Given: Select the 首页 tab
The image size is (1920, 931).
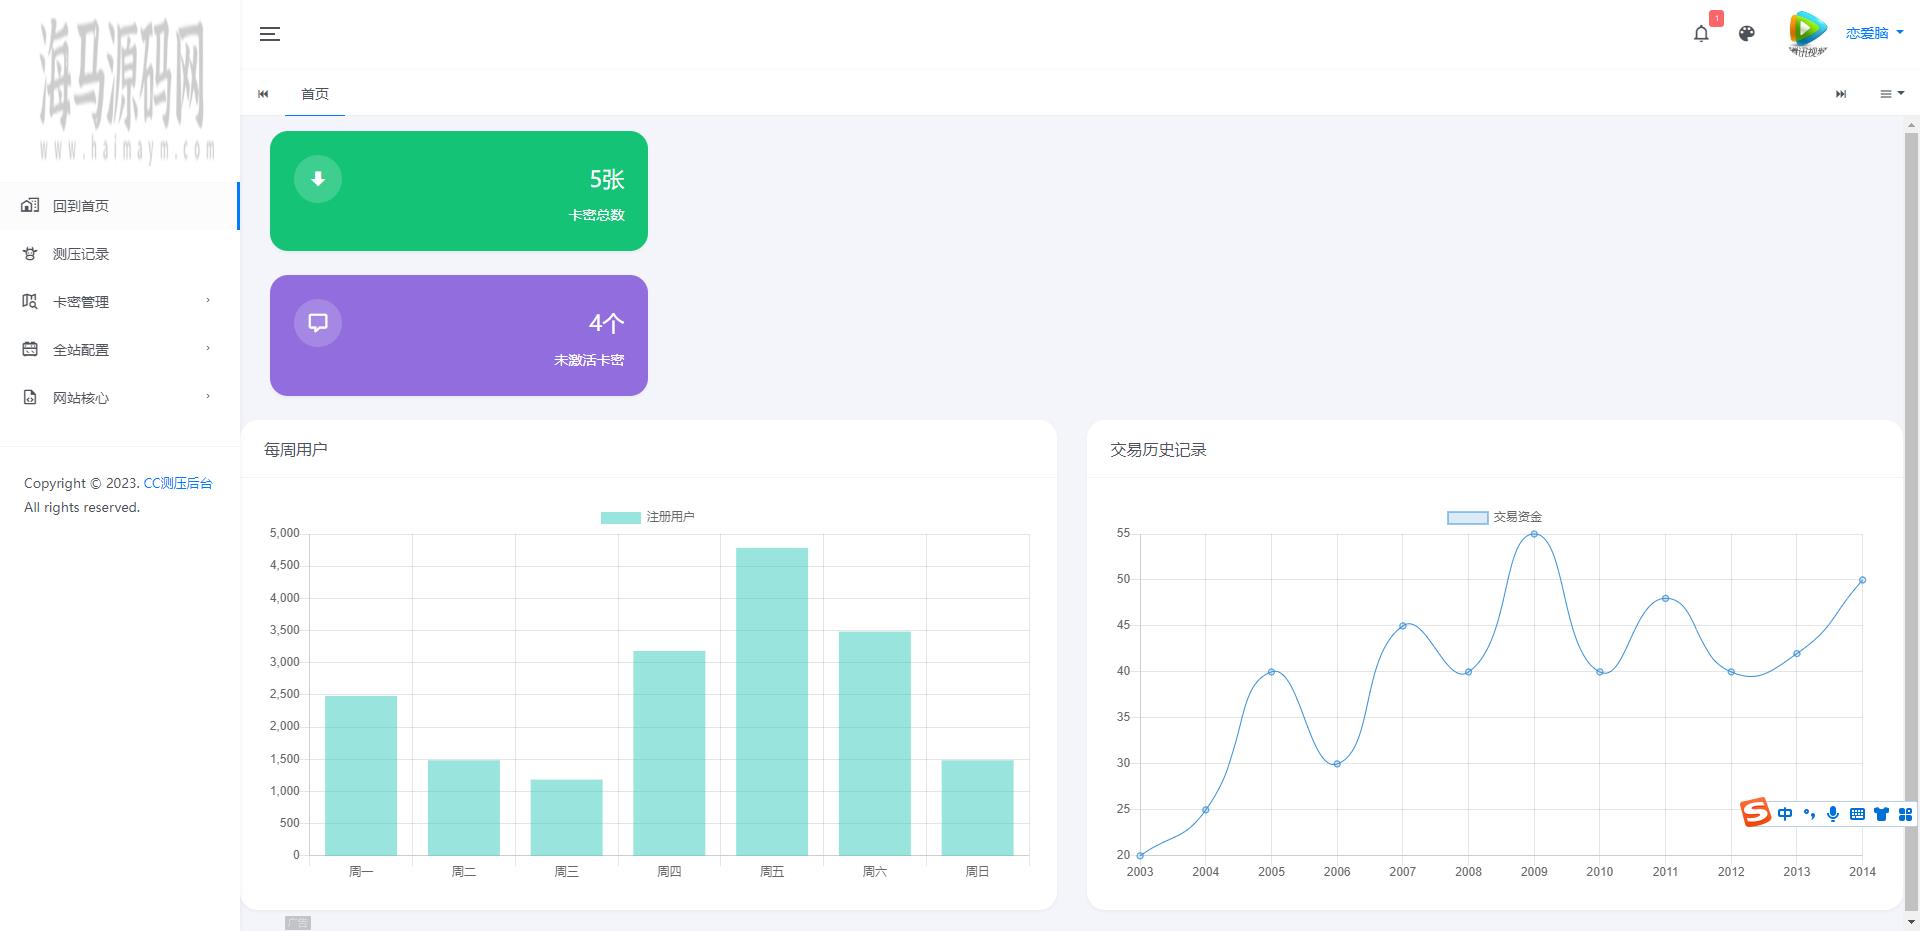Looking at the screenshot, I should 315,94.
